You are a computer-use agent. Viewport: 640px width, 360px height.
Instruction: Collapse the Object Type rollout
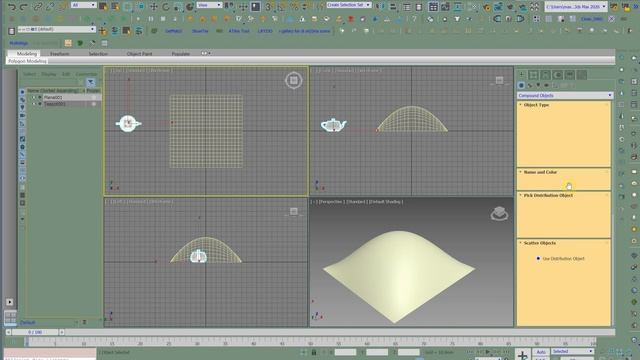(564, 105)
